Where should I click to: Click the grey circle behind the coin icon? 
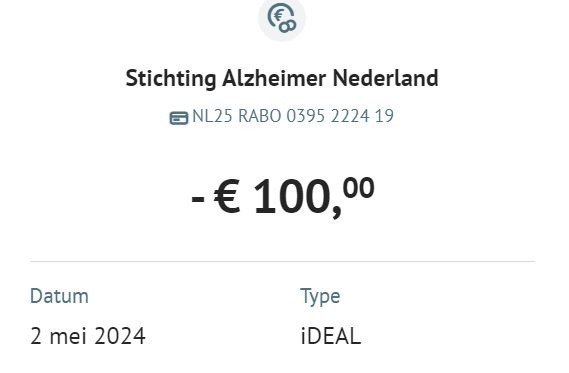click(282, 18)
